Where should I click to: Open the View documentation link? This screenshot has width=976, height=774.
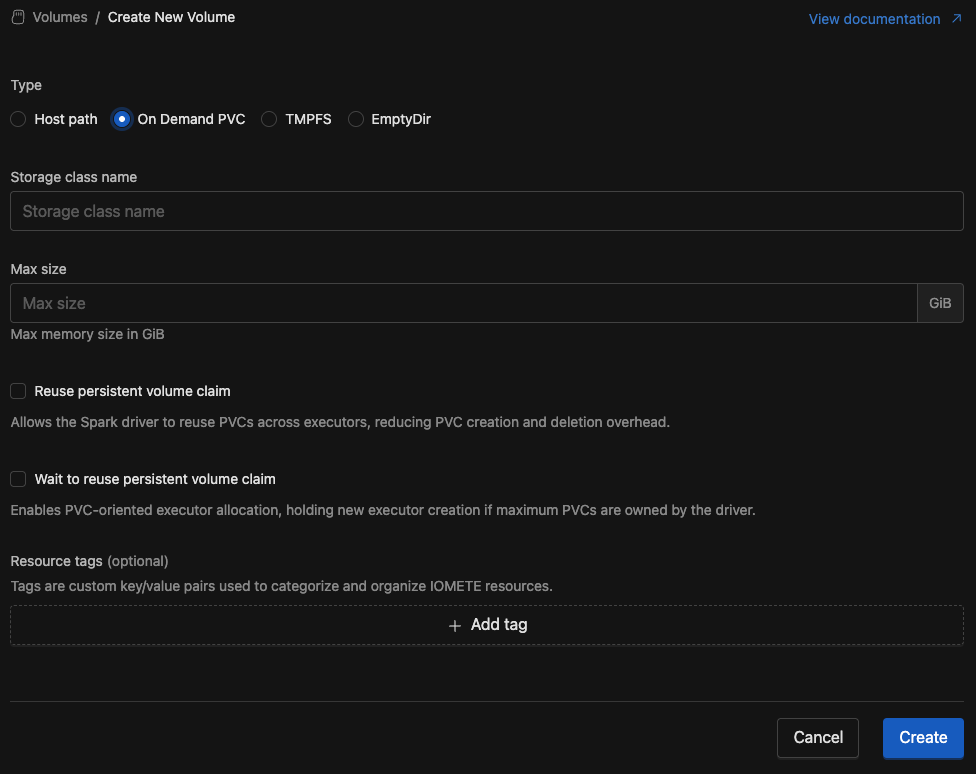874,19
